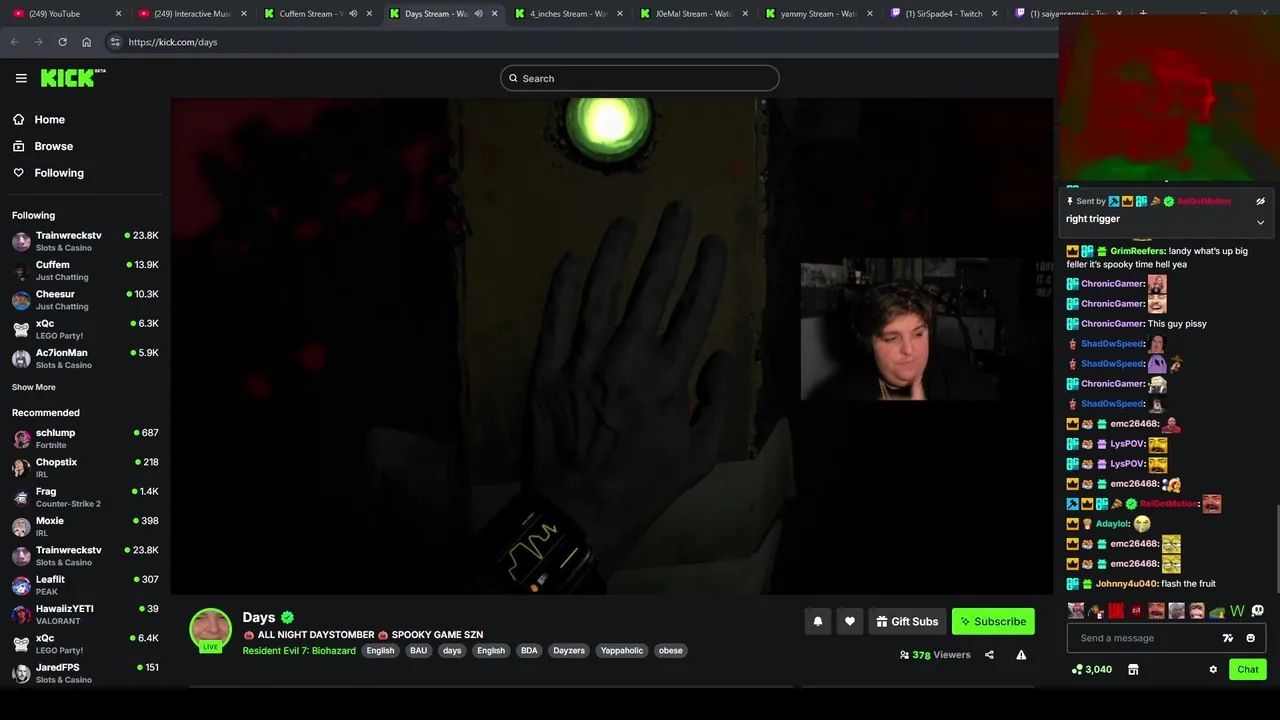The height and width of the screenshot is (720, 1280).
Task: Switch to the yammy Stream tab
Action: [818, 14]
